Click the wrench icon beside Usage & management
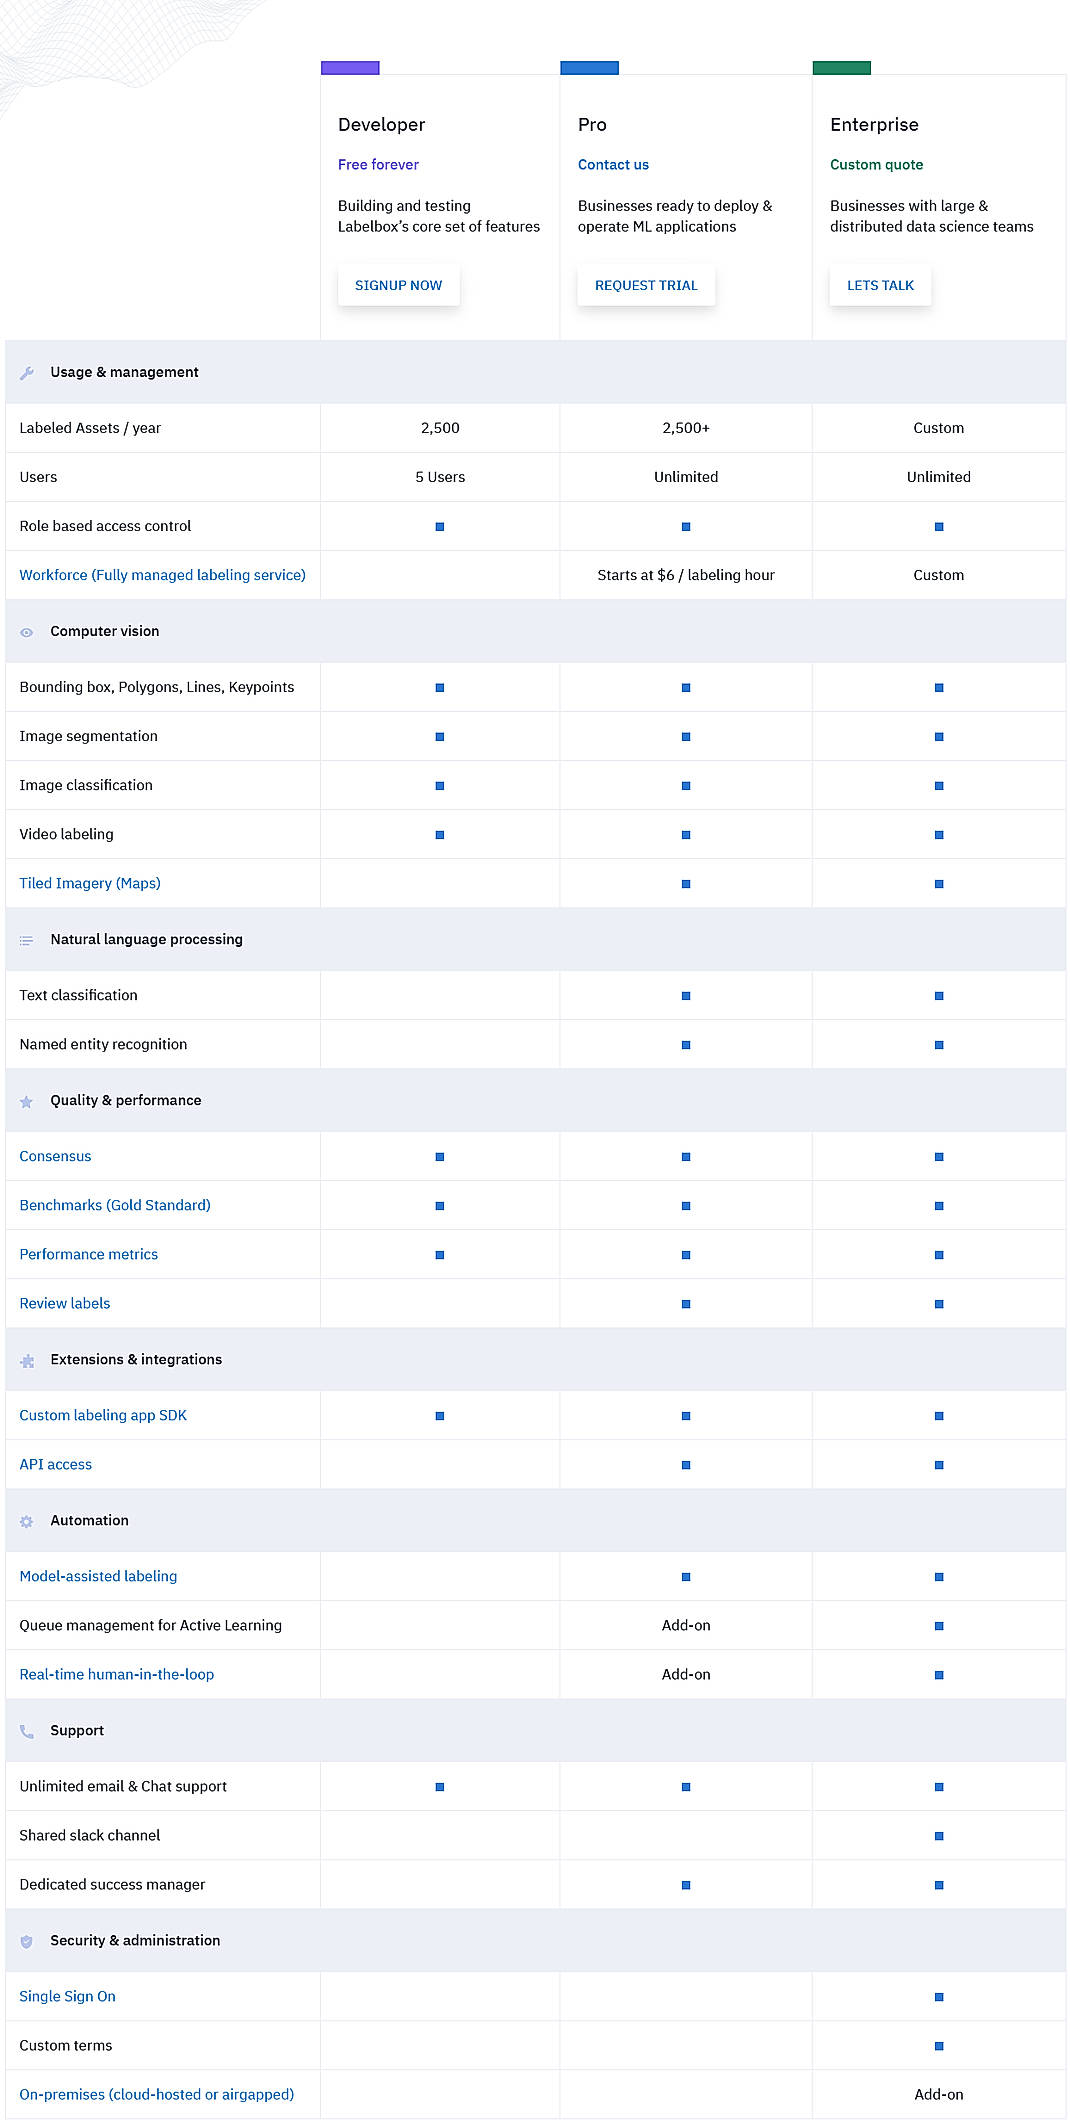 pos(27,372)
